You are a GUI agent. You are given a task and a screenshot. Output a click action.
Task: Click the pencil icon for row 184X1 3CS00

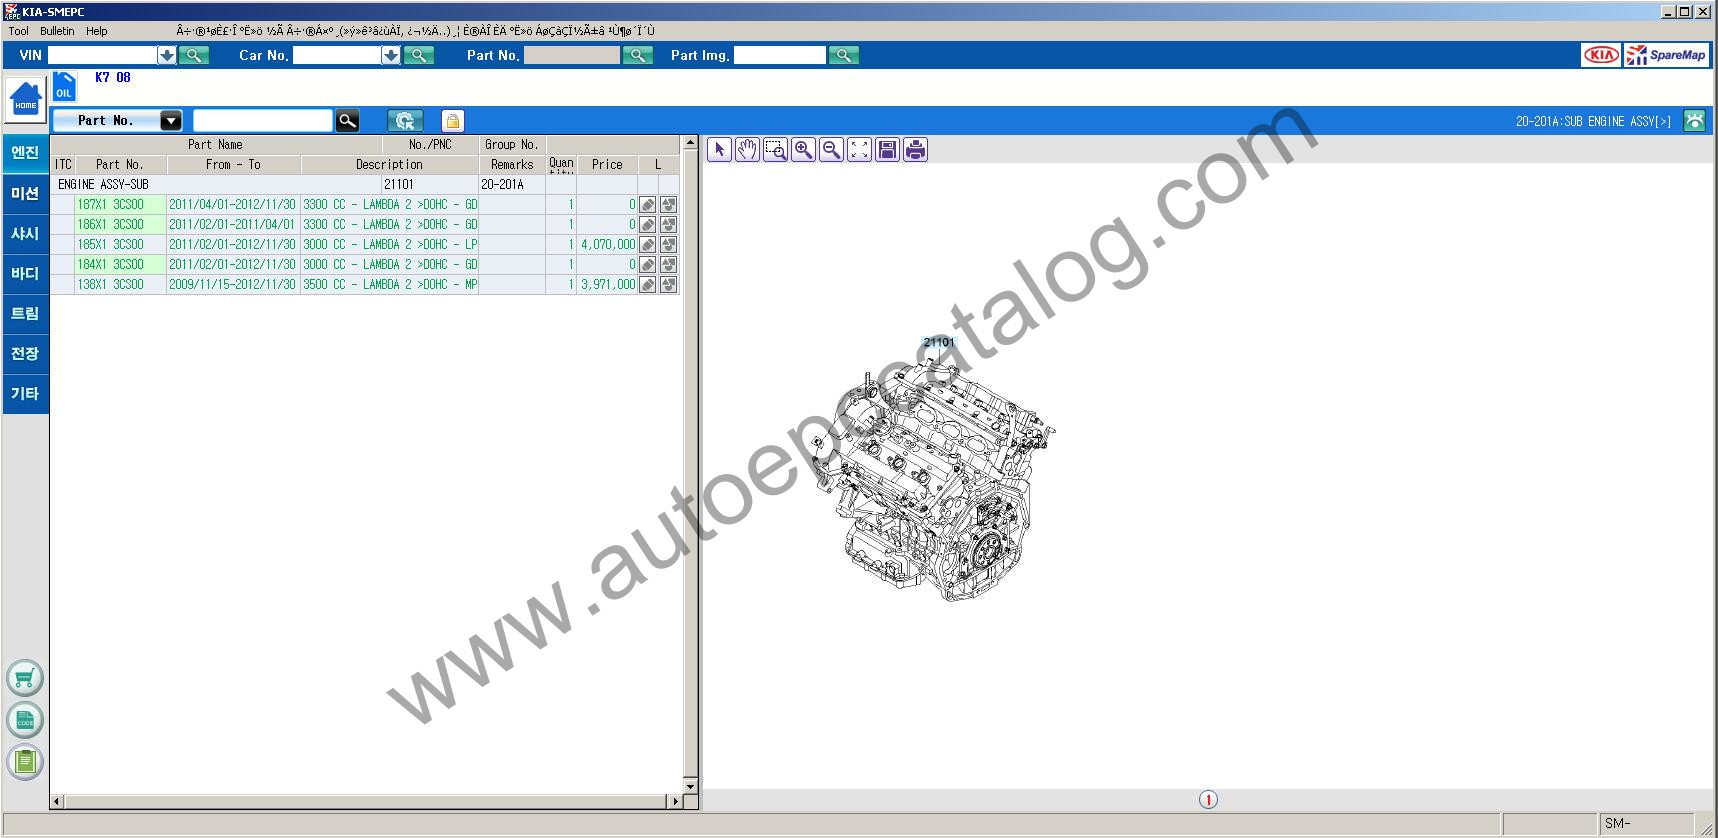648,265
